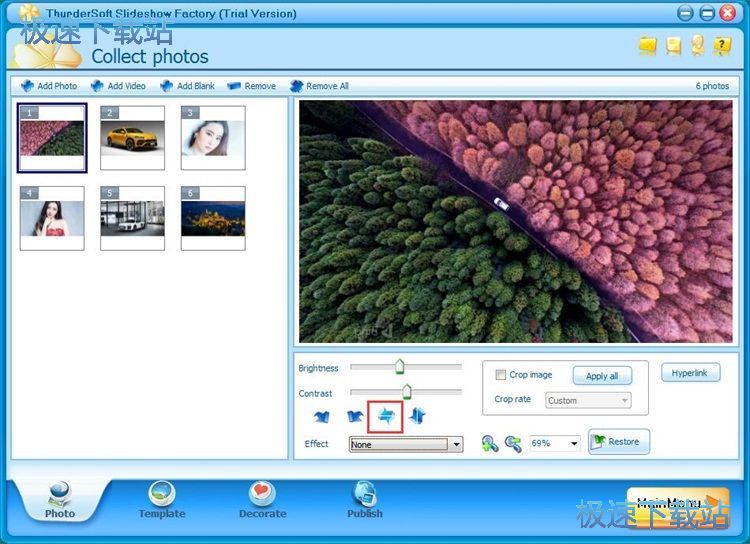The width and height of the screenshot is (750, 544).
Task: Click the Hyperlink button
Action: point(690,373)
